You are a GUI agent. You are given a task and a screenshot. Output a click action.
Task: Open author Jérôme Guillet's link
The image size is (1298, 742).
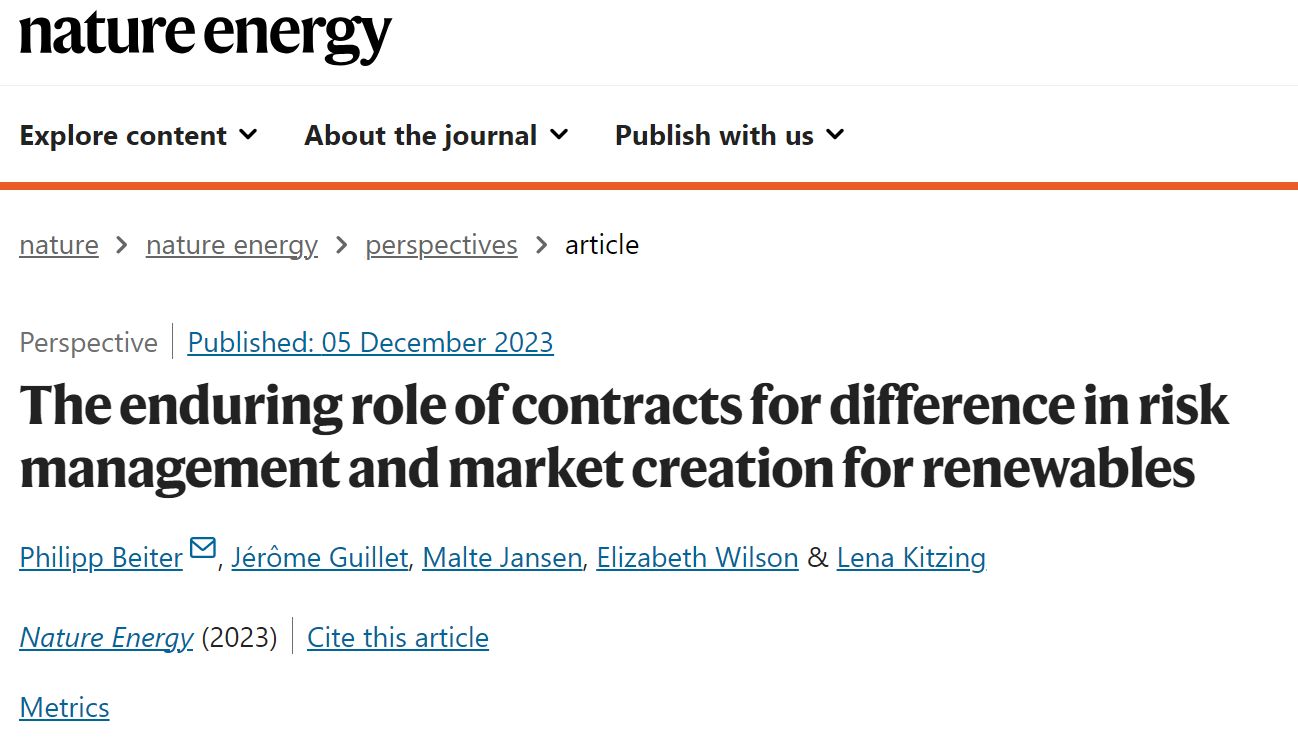click(319, 558)
